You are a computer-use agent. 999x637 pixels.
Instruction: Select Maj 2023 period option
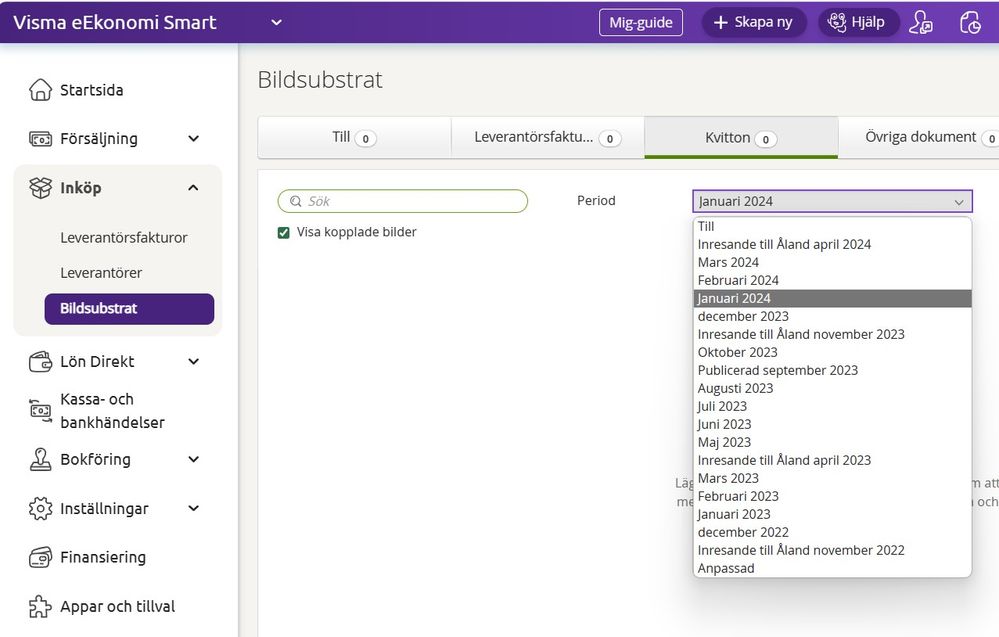coord(832,442)
